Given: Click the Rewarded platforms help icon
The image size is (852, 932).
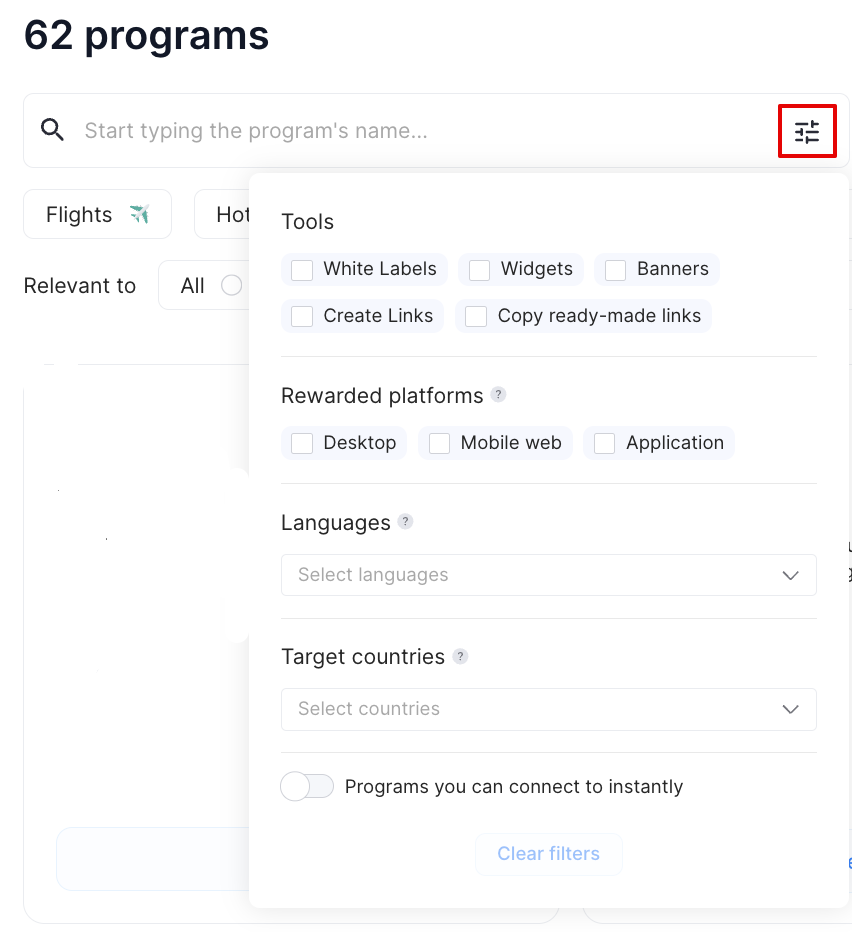Looking at the screenshot, I should [x=498, y=395].
